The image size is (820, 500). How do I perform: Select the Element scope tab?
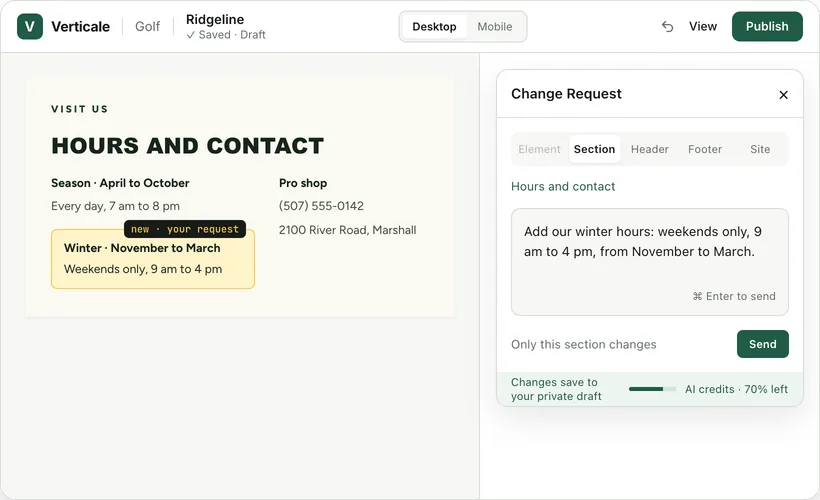(x=539, y=149)
